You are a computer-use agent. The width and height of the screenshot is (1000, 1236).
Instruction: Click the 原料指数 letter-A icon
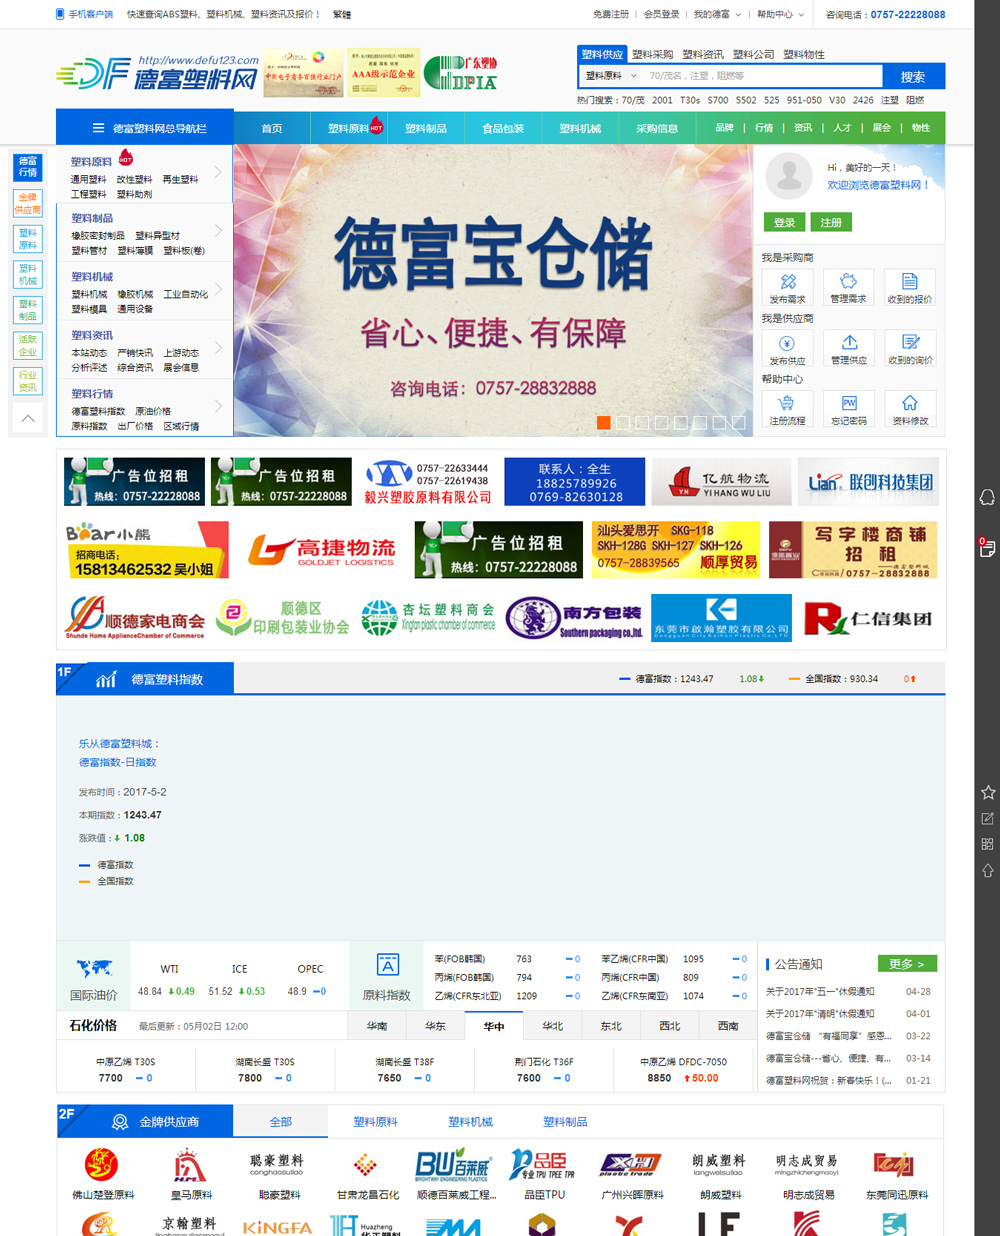click(x=388, y=965)
